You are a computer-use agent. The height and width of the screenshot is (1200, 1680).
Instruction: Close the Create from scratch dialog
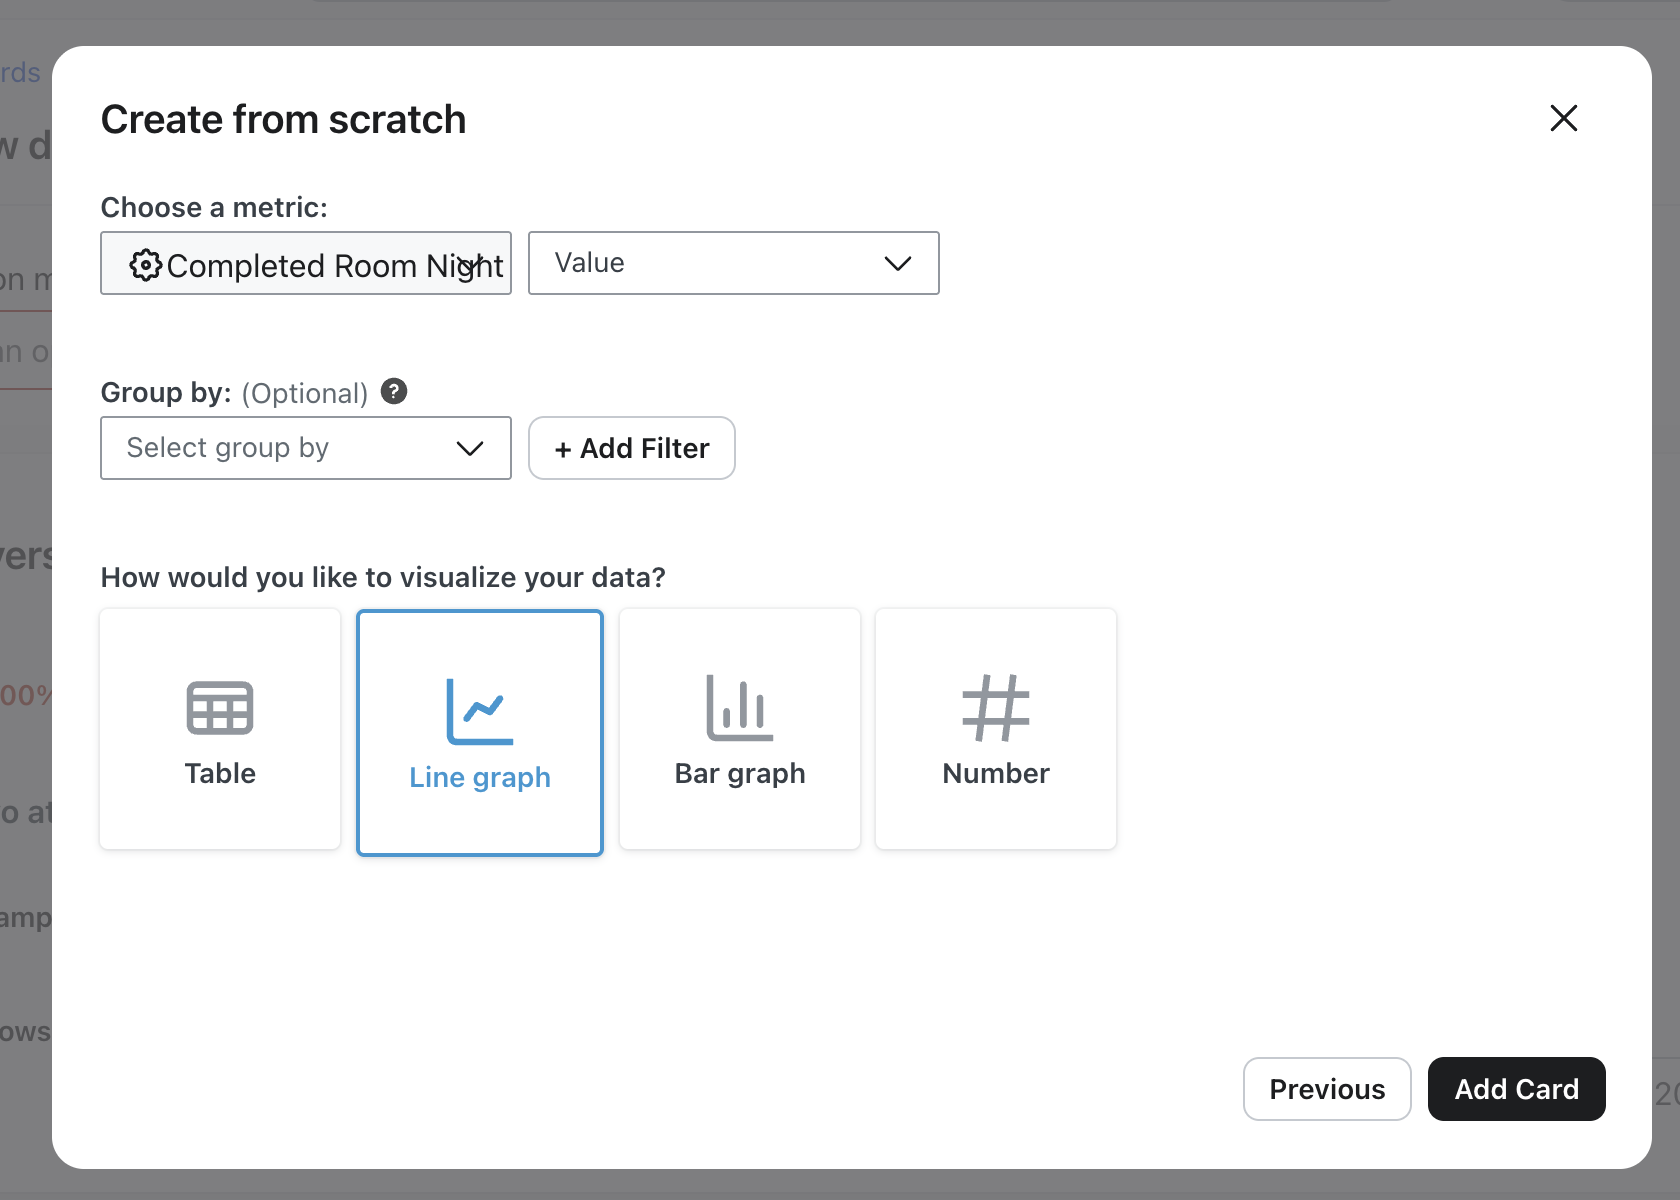[1564, 118]
